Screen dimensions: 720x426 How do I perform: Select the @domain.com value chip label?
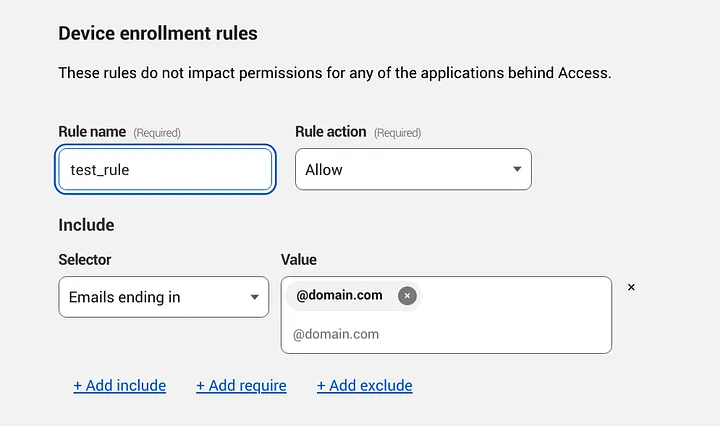click(x=339, y=295)
